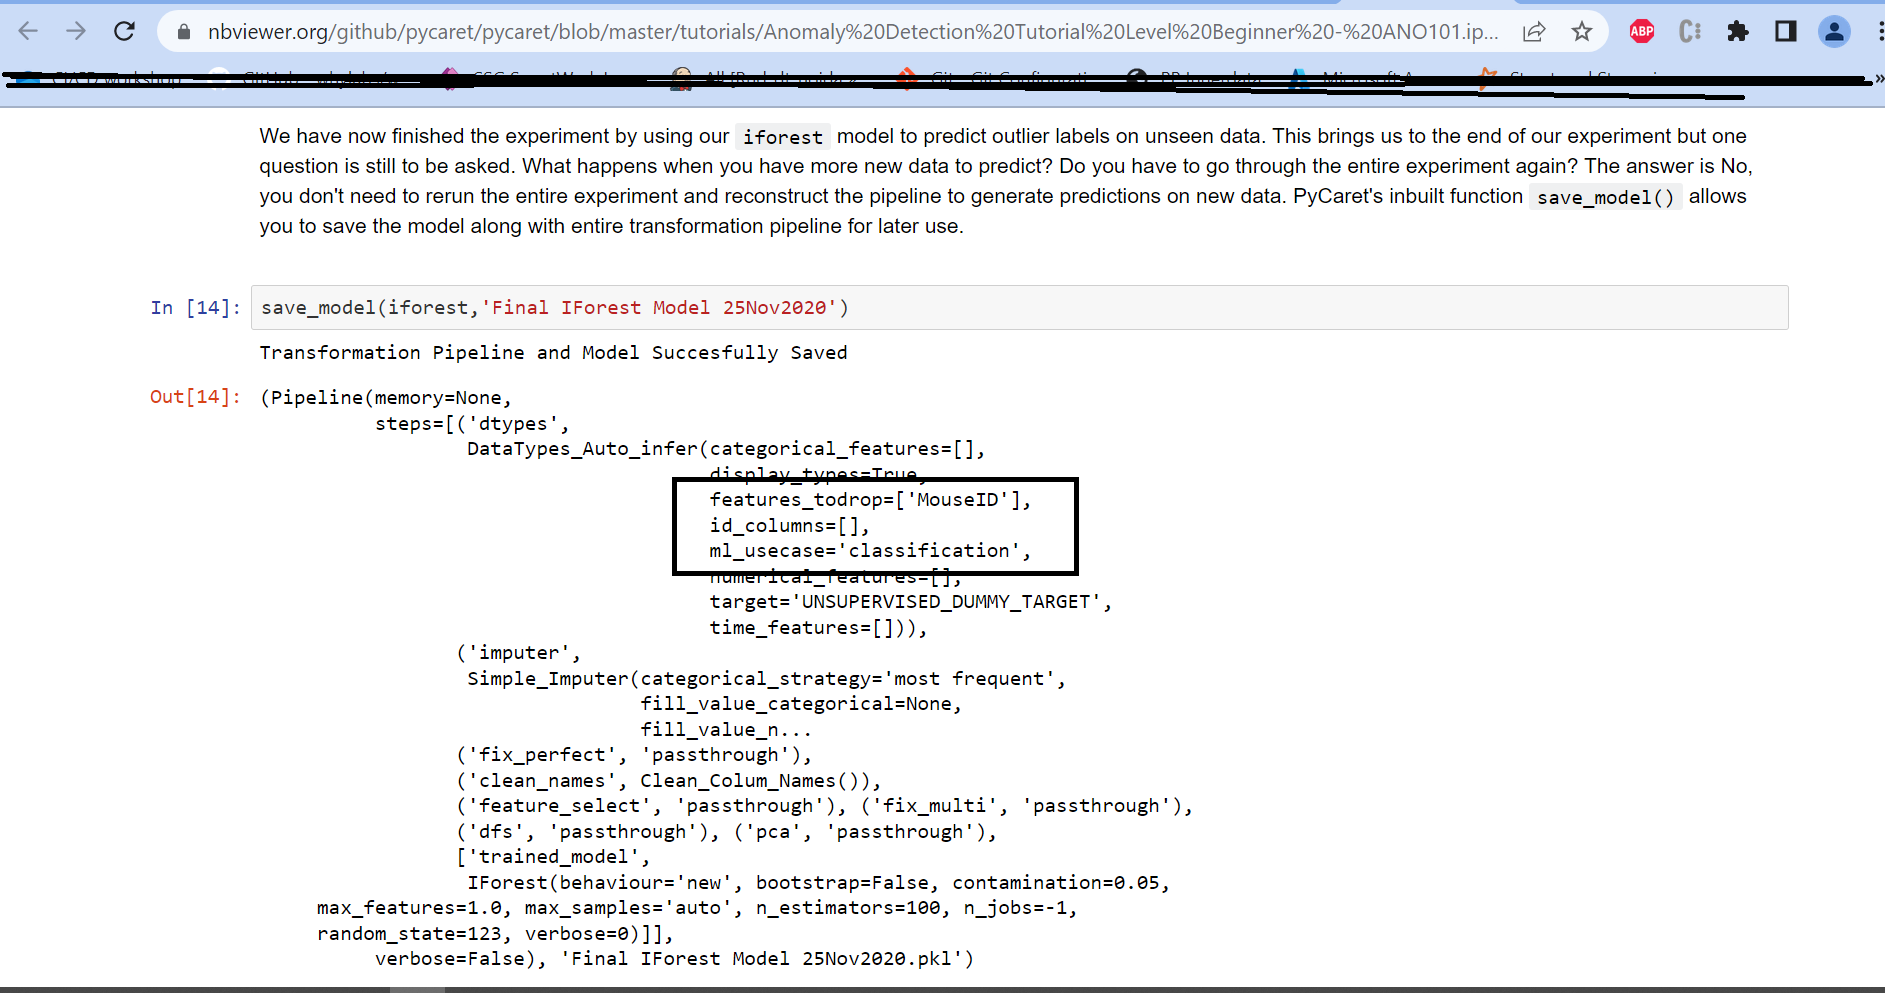Reload the current page
The height and width of the screenshot is (993, 1885).
pos(124,31)
